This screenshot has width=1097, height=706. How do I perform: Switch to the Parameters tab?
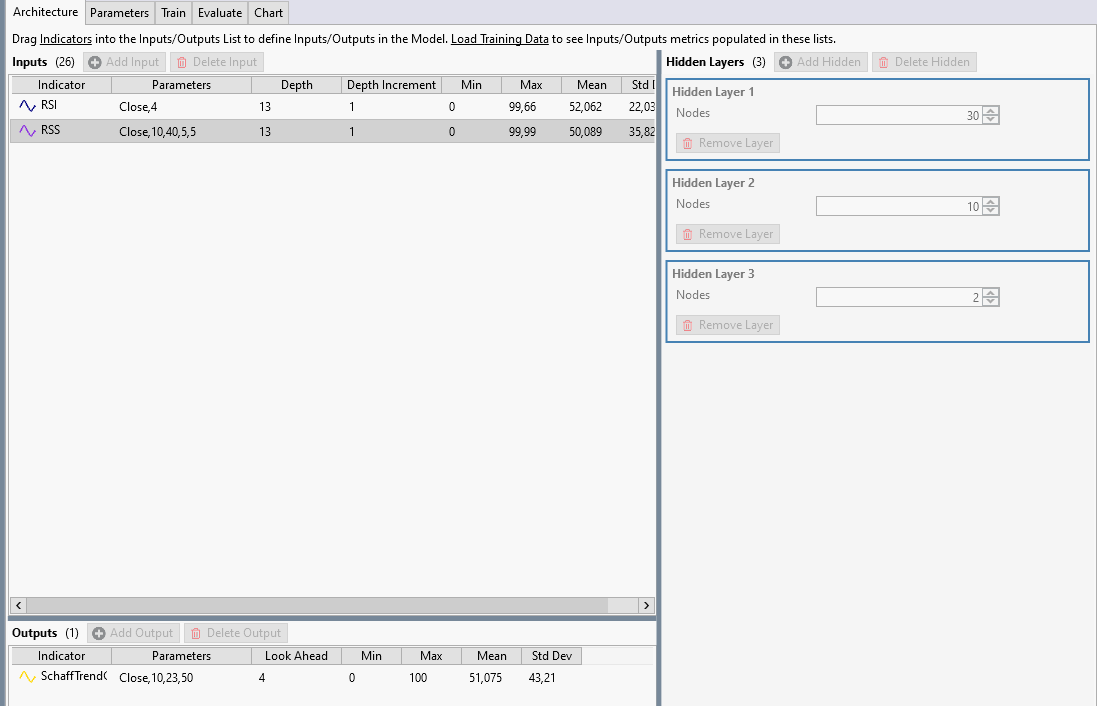(119, 13)
